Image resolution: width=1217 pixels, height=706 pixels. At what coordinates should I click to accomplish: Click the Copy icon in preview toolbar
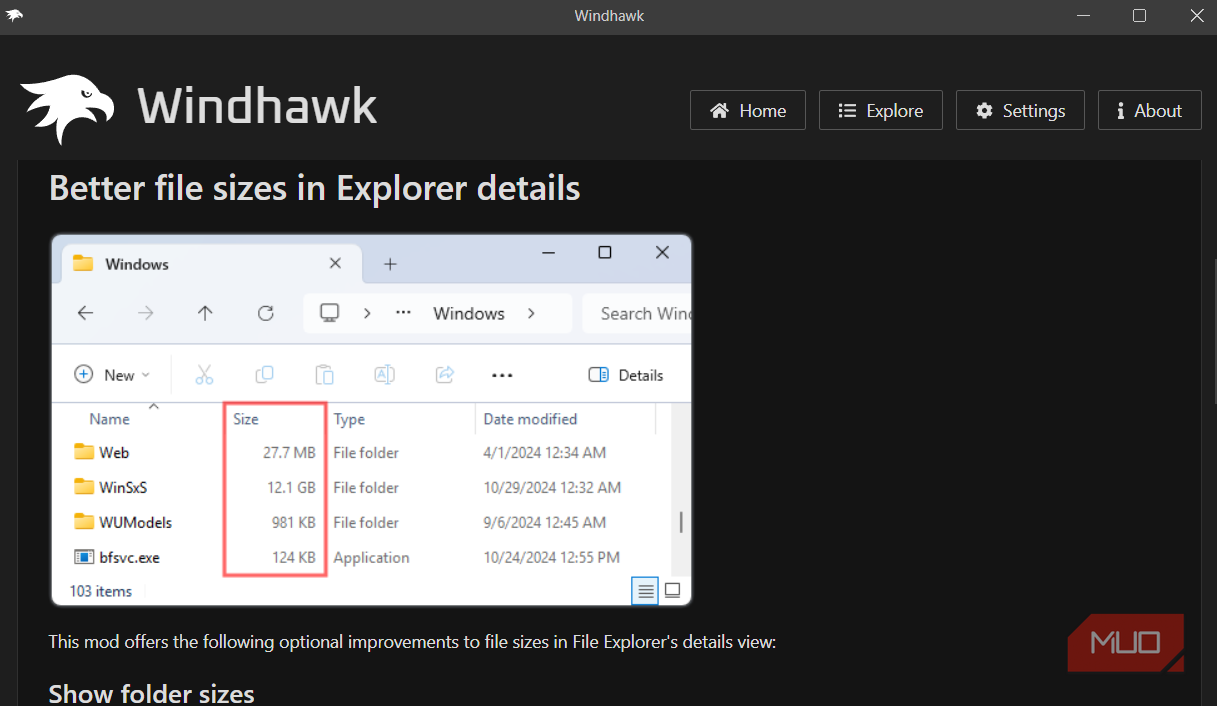pos(264,375)
